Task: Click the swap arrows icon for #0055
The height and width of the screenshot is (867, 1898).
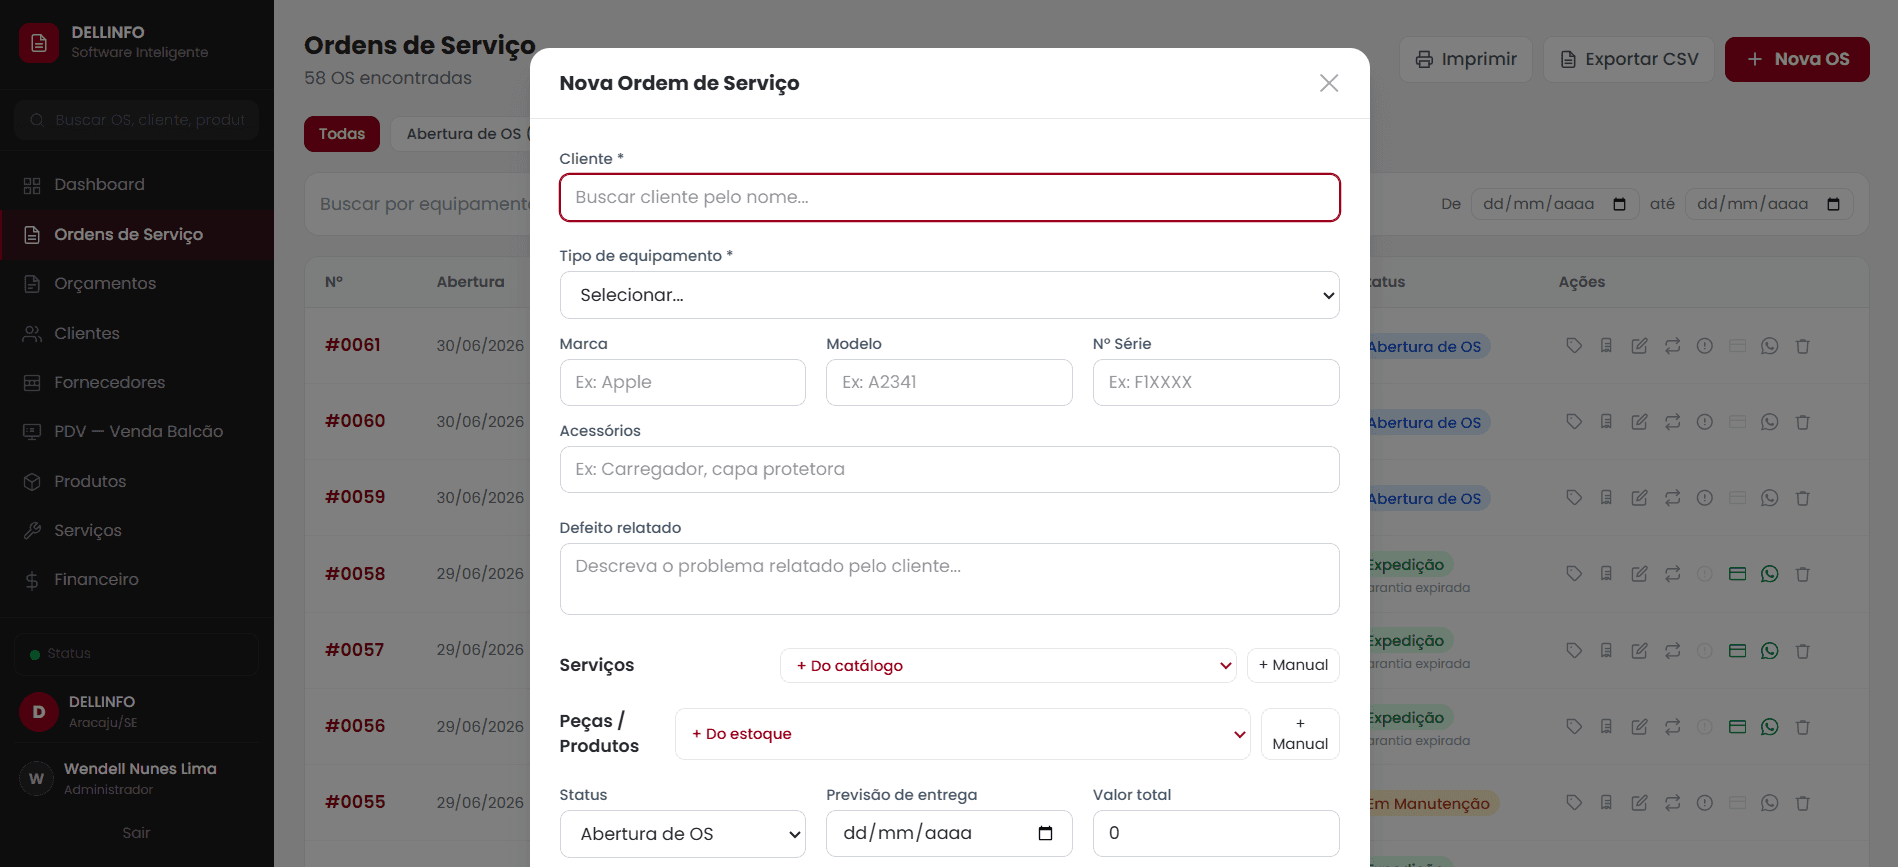Action: [x=1672, y=803]
